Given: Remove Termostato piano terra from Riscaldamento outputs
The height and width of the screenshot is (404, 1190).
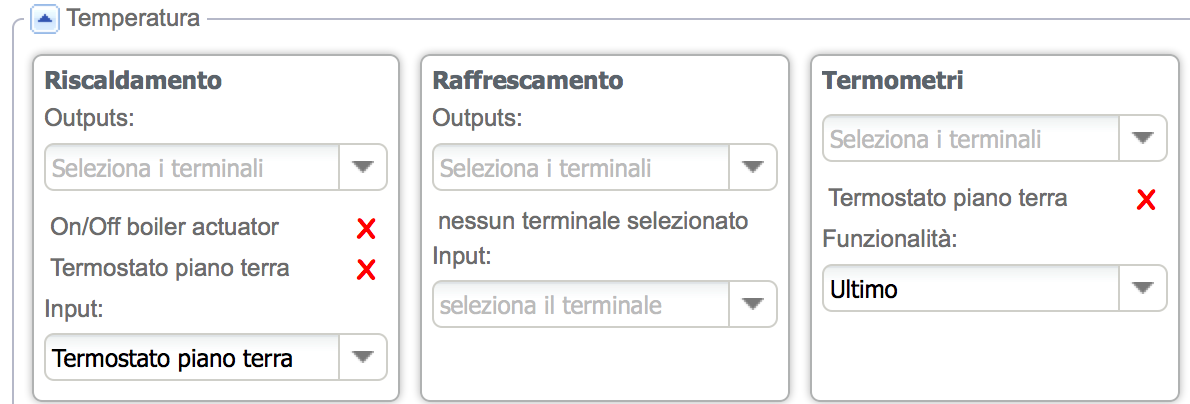Looking at the screenshot, I should [x=366, y=269].
